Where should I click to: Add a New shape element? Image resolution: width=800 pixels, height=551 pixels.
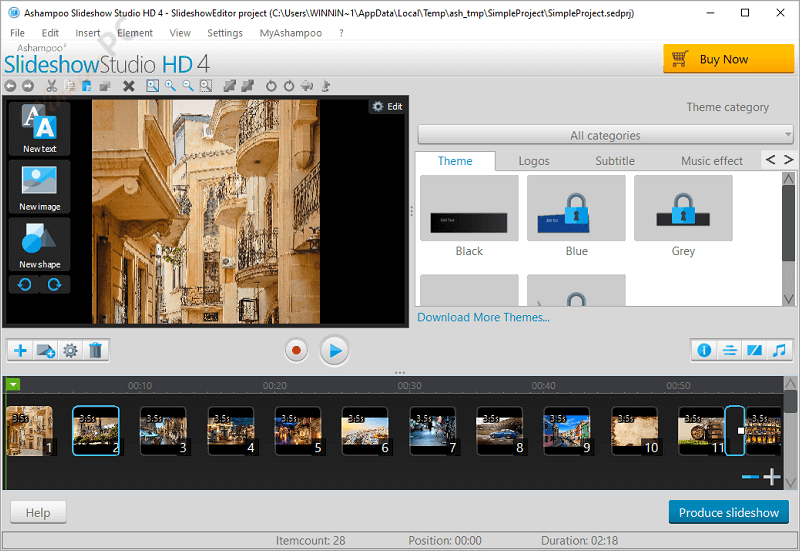tap(39, 244)
